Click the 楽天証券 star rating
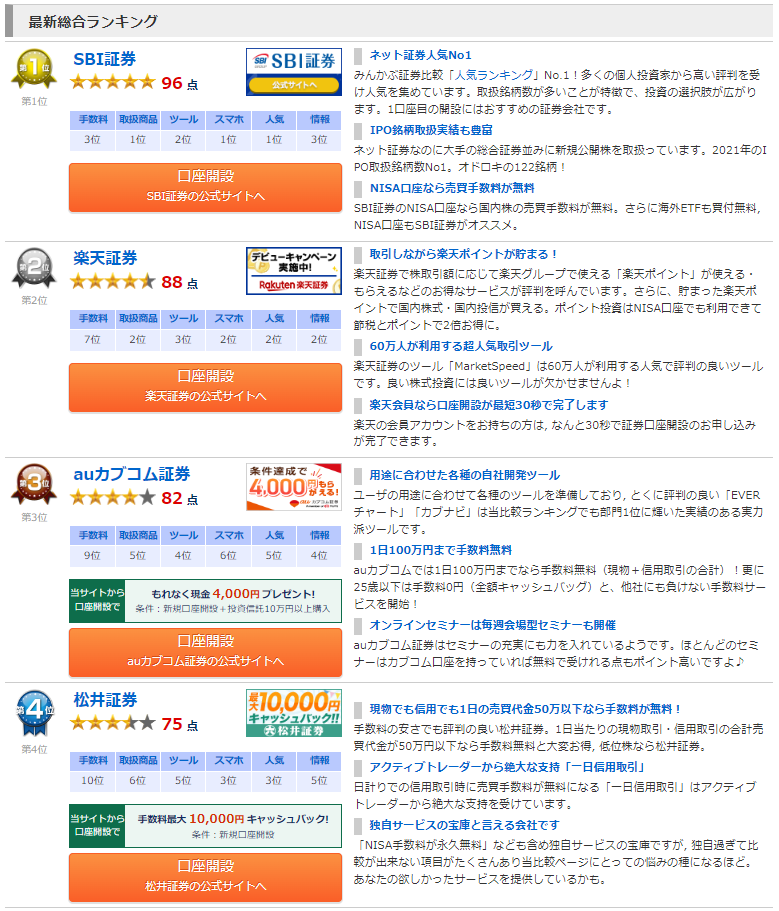Image resolution: width=779 pixels, height=911 pixels. coord(113,282)
